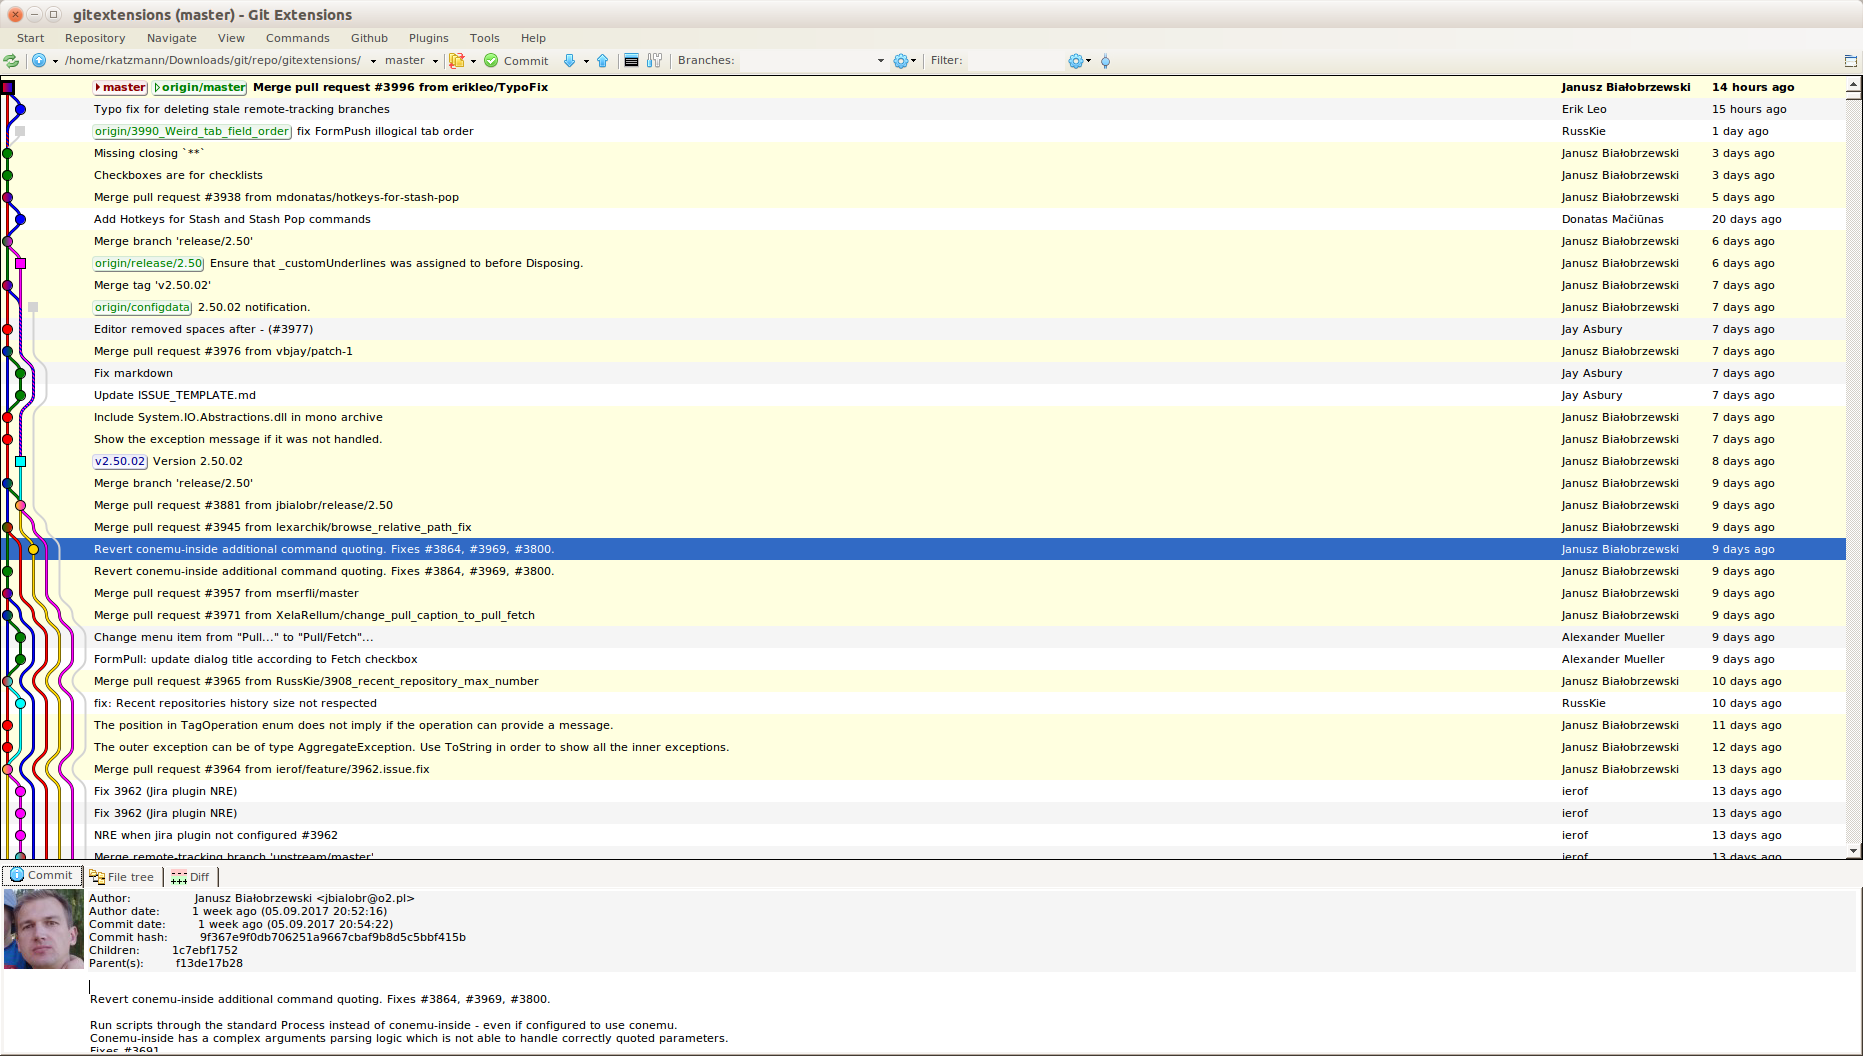
Task: Switch to the Diff tab
Action: (190, 877)
